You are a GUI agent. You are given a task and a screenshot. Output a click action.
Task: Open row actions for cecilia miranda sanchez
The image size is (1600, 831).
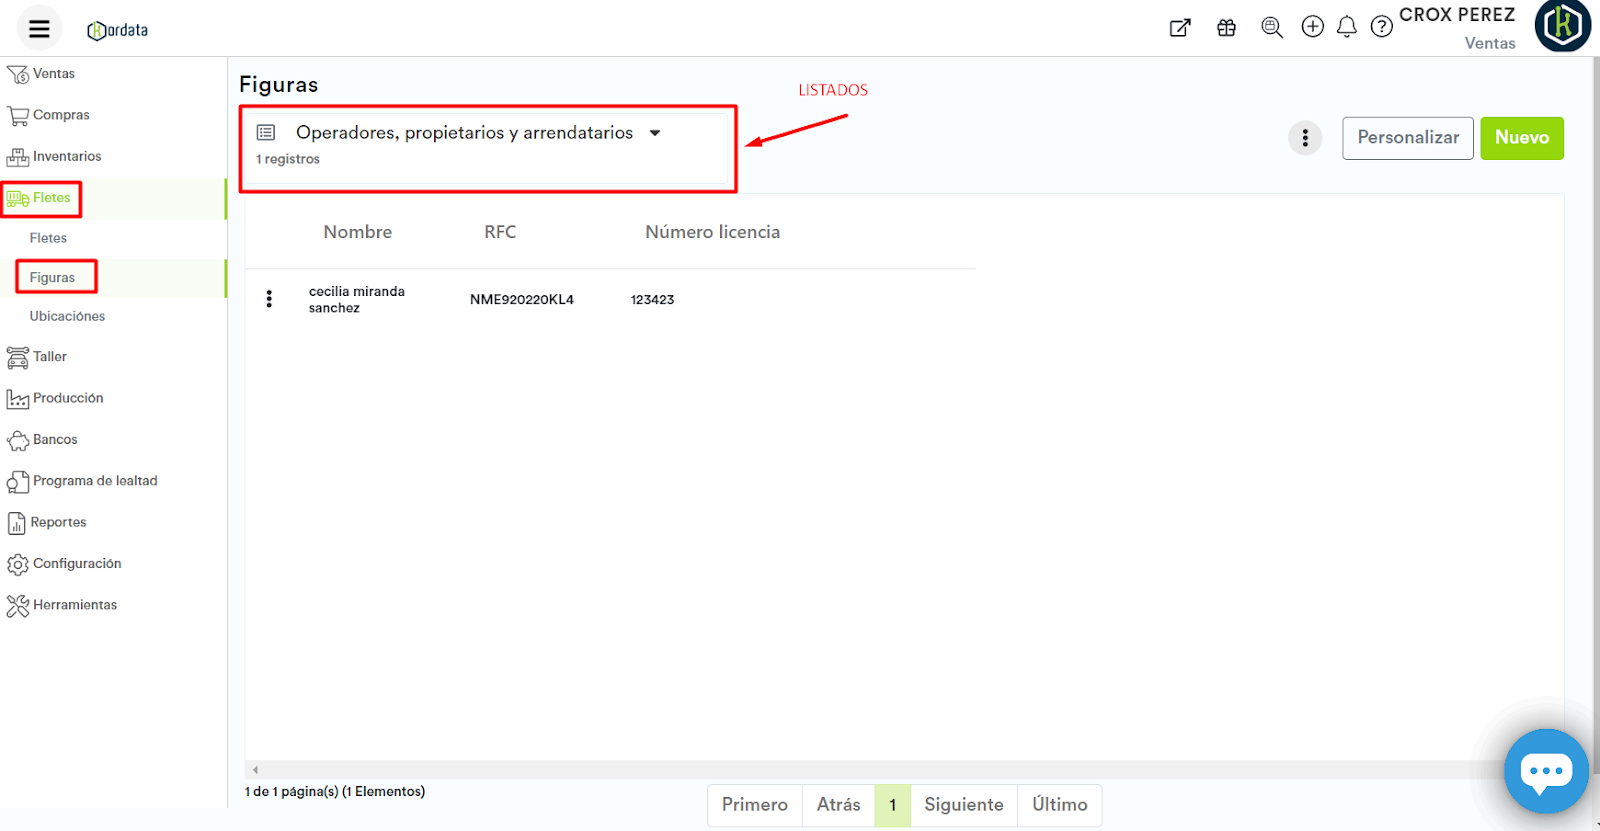269,299
